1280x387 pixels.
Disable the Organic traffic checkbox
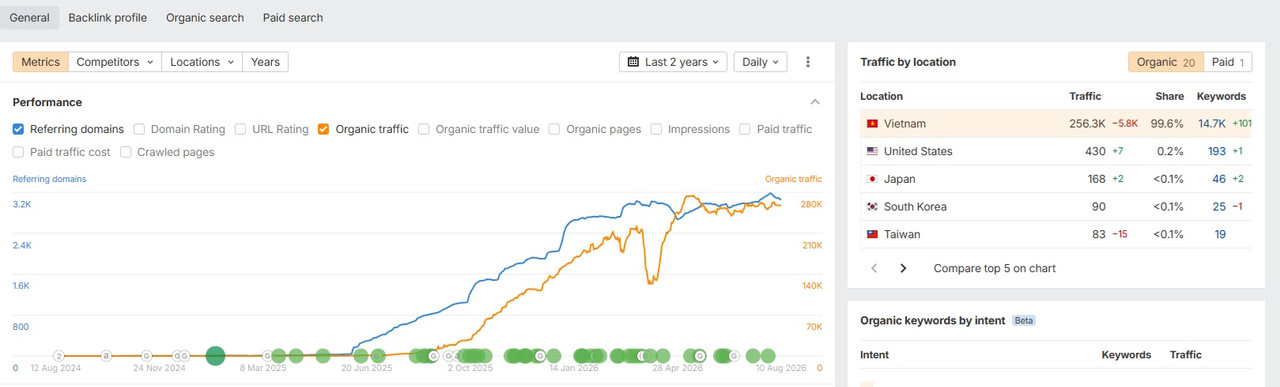[324, 129]
